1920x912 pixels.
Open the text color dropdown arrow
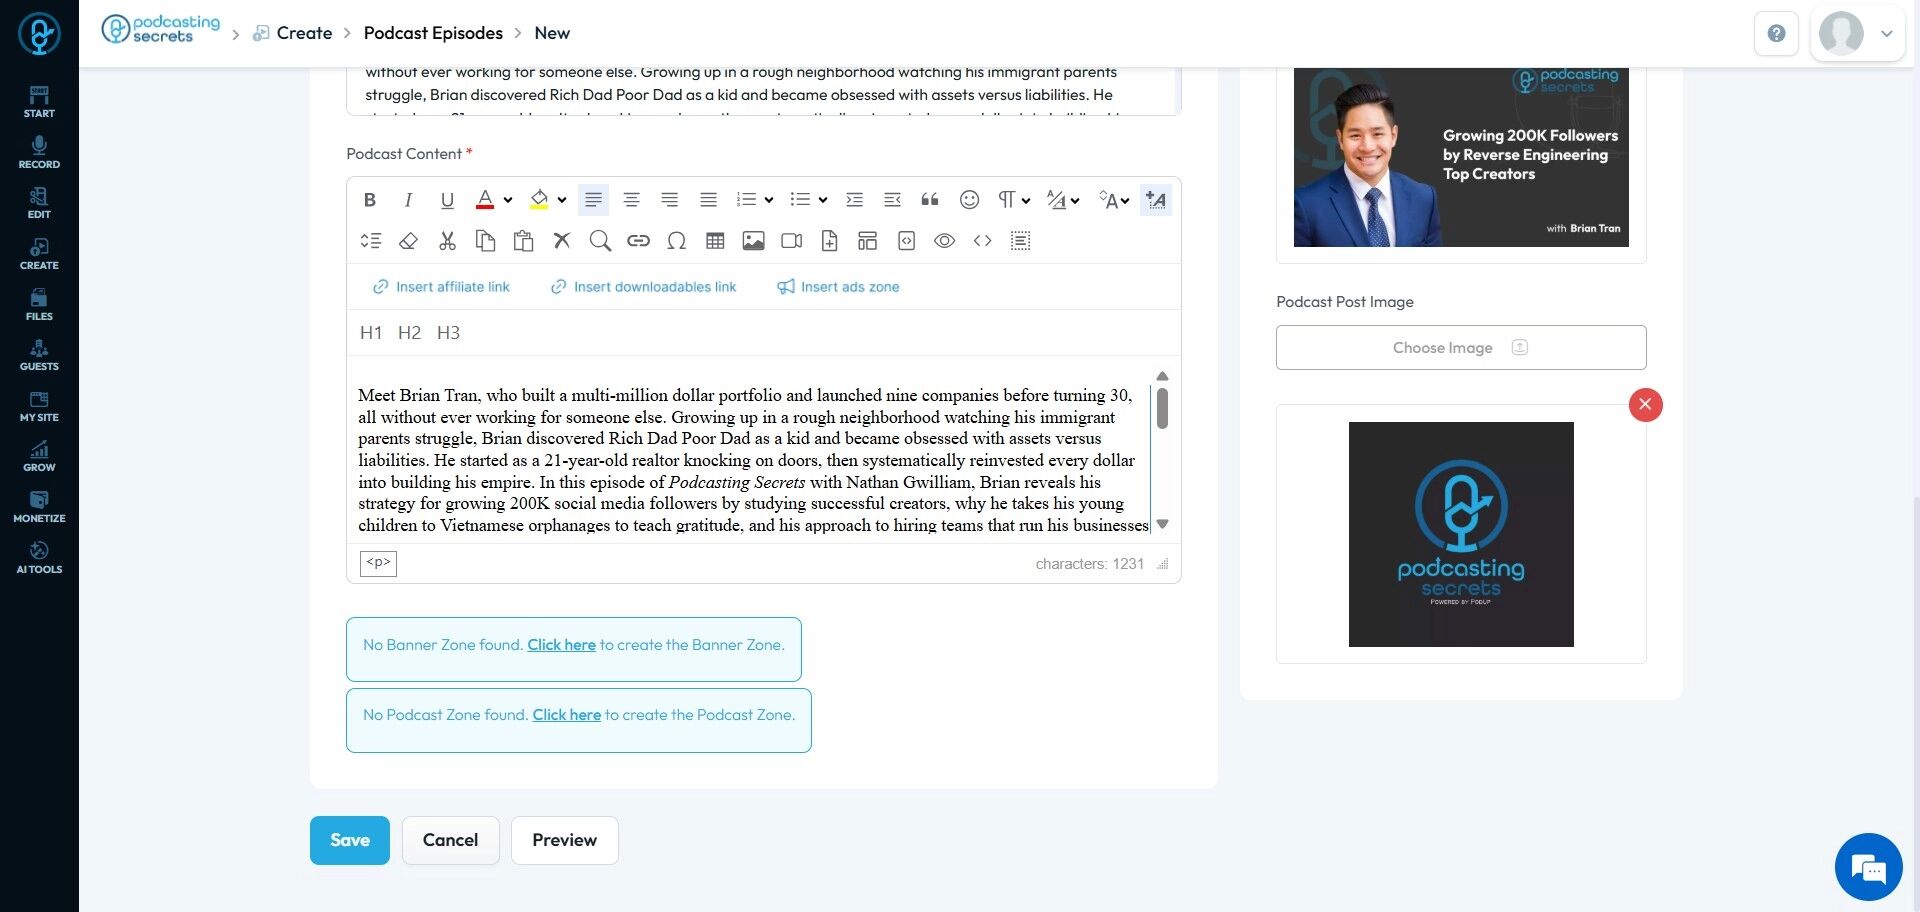point(508,200)
